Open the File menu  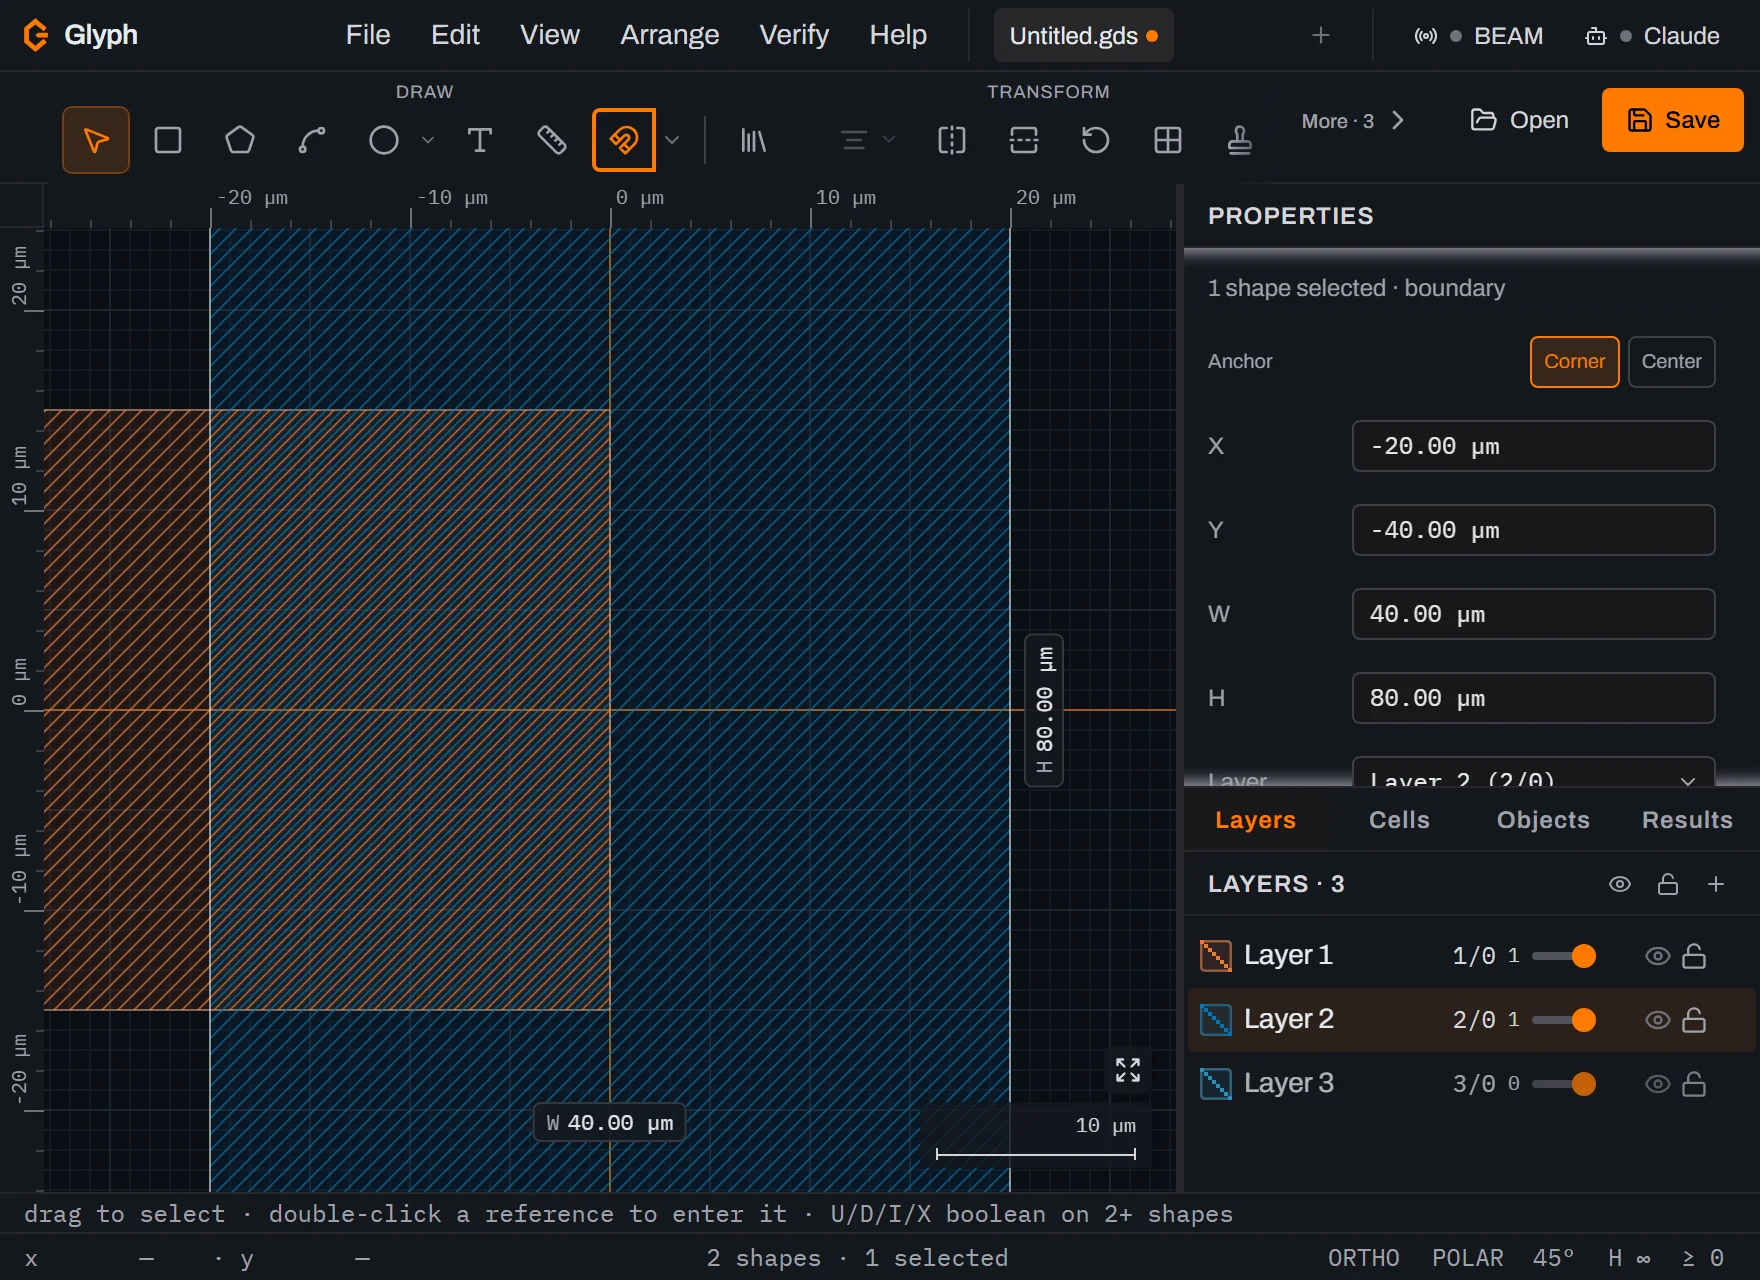[x=368, y=35]
